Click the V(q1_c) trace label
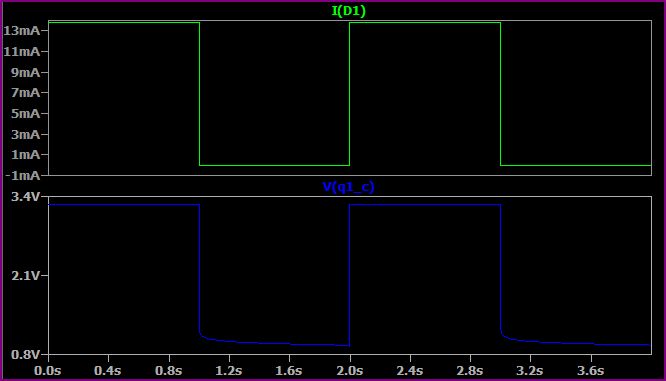 tap(348, 187)
